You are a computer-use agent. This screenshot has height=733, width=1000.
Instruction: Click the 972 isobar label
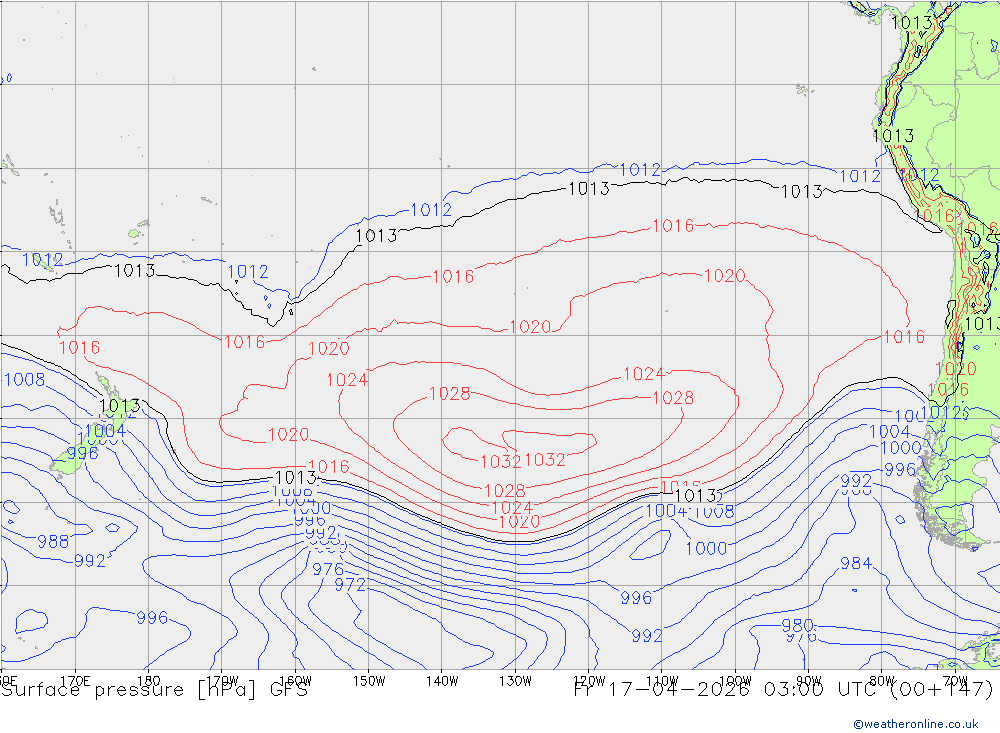tap(350, 584)
